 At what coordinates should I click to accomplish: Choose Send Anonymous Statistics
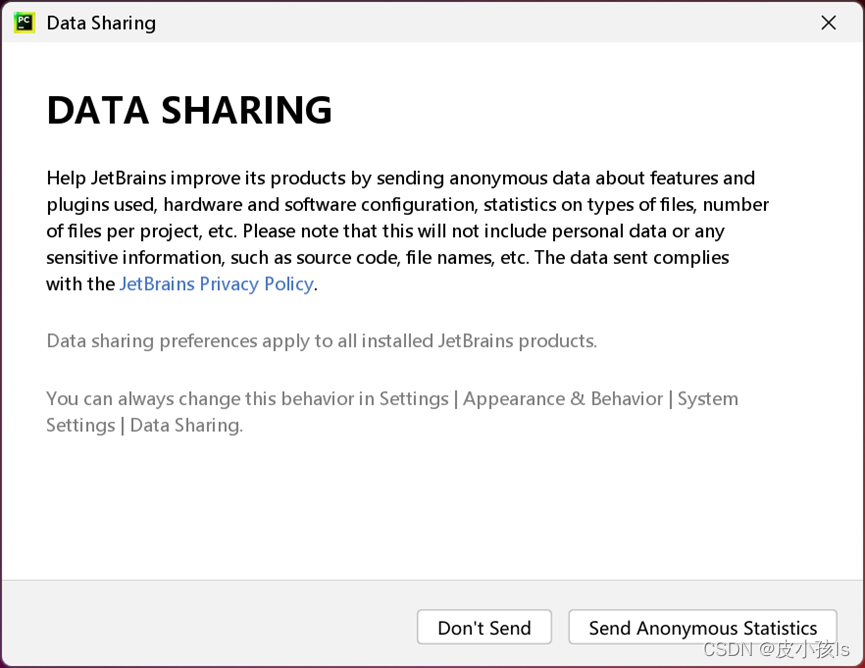click(x=702, y=628)
